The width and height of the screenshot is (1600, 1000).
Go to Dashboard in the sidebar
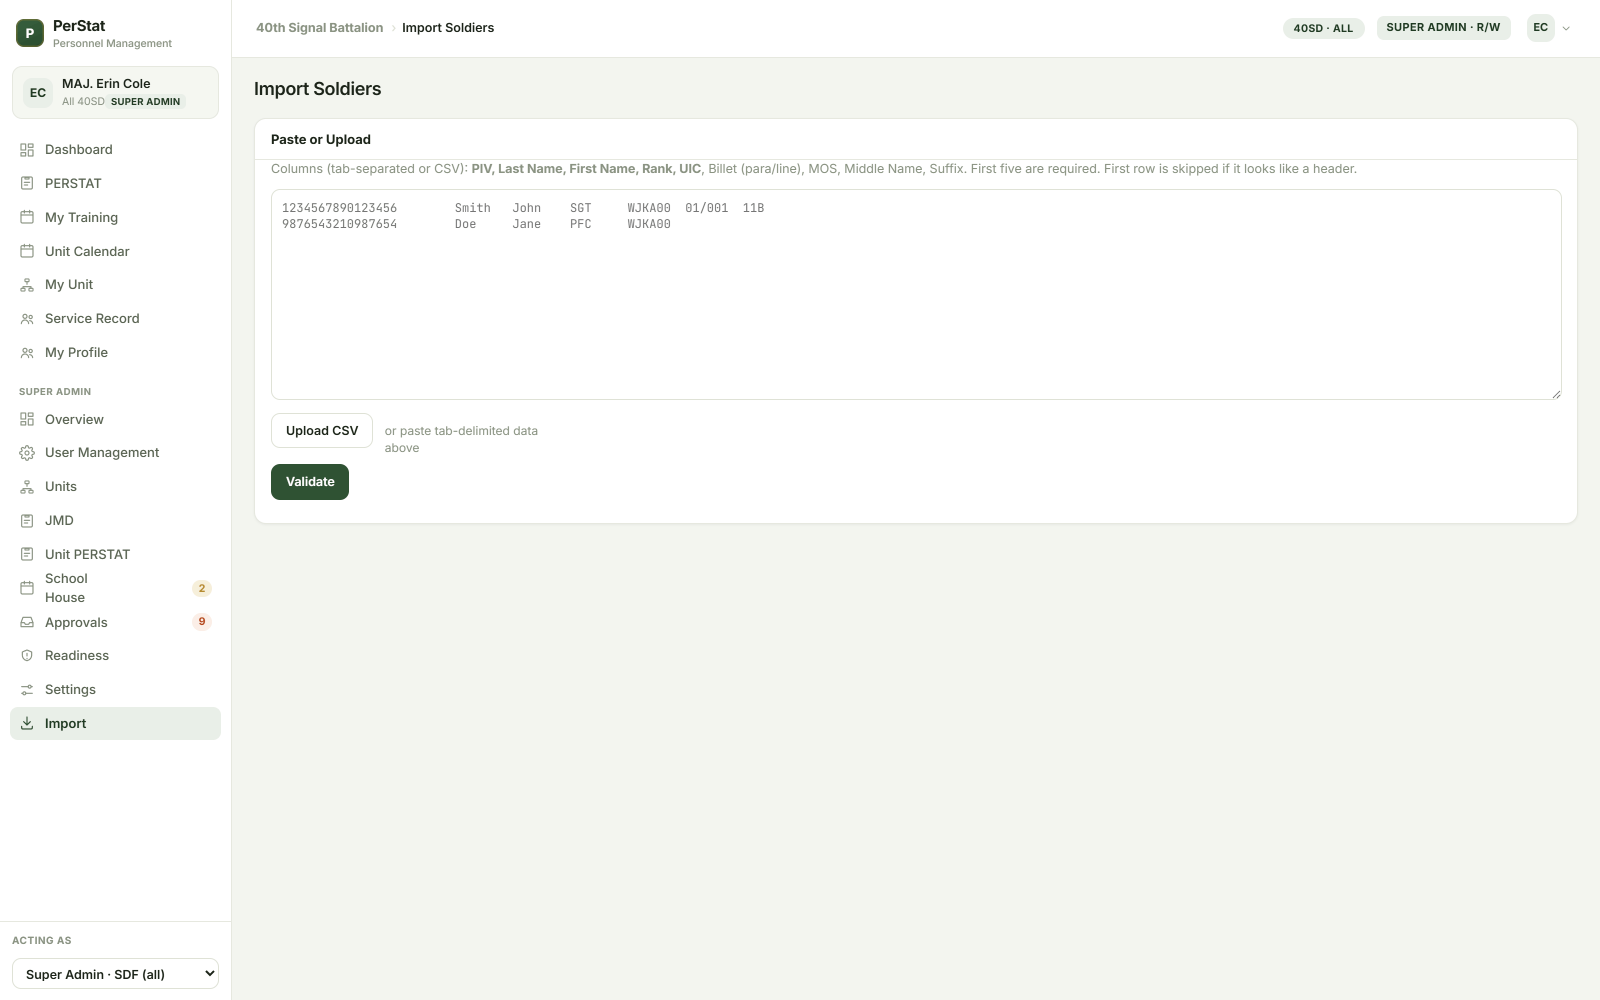point(115,150)
